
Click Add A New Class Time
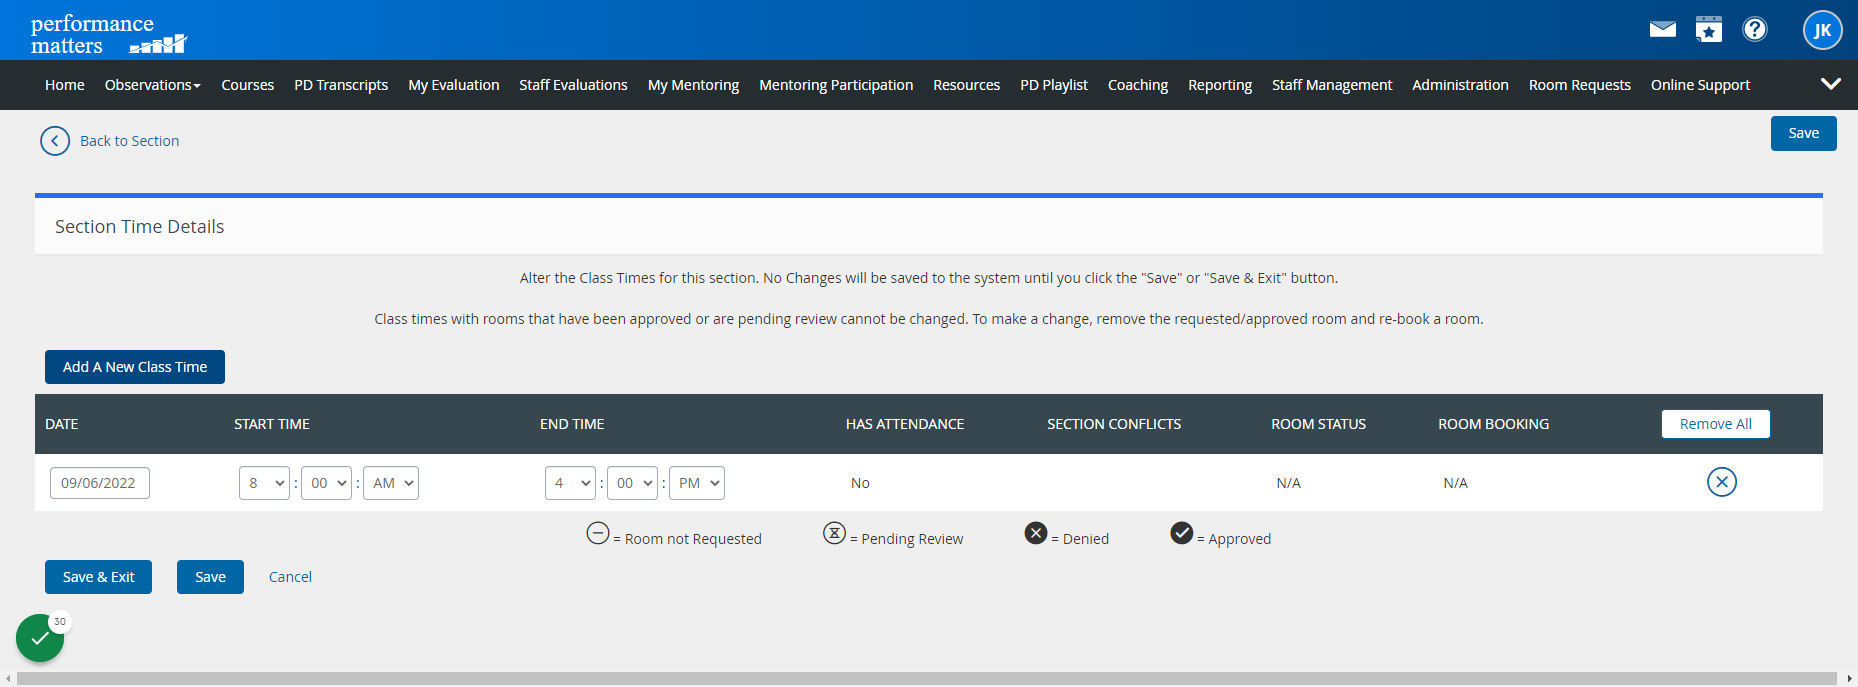[x=135, y=367]
